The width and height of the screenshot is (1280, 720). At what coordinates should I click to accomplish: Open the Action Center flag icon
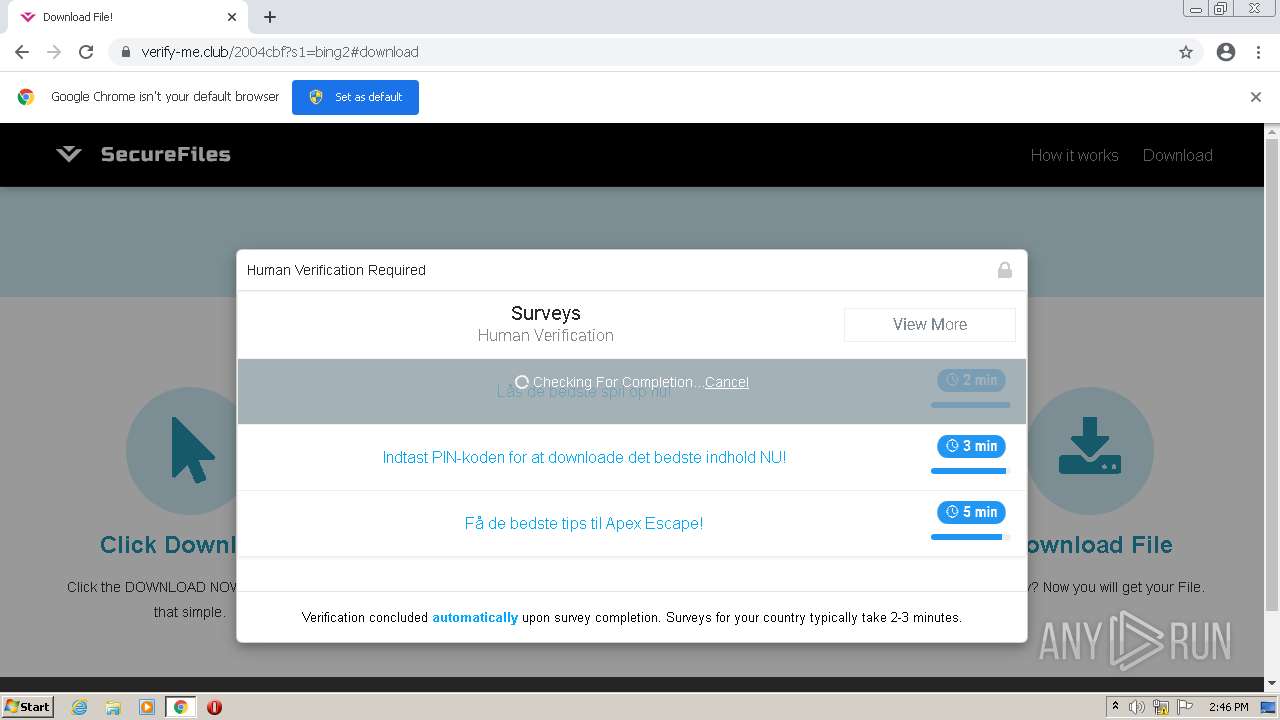pos(1184,707)
